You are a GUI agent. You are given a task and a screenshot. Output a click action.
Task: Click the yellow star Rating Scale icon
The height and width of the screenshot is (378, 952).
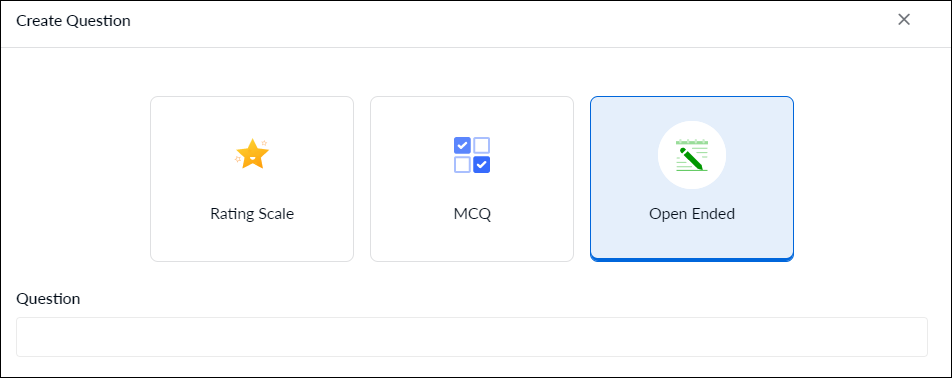[252, 154]
